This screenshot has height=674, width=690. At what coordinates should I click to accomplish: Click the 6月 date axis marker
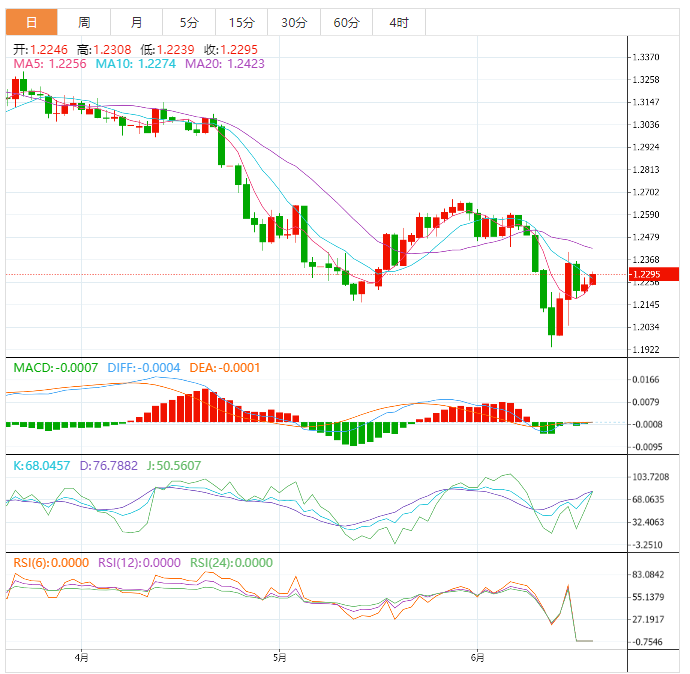(477, 658)
